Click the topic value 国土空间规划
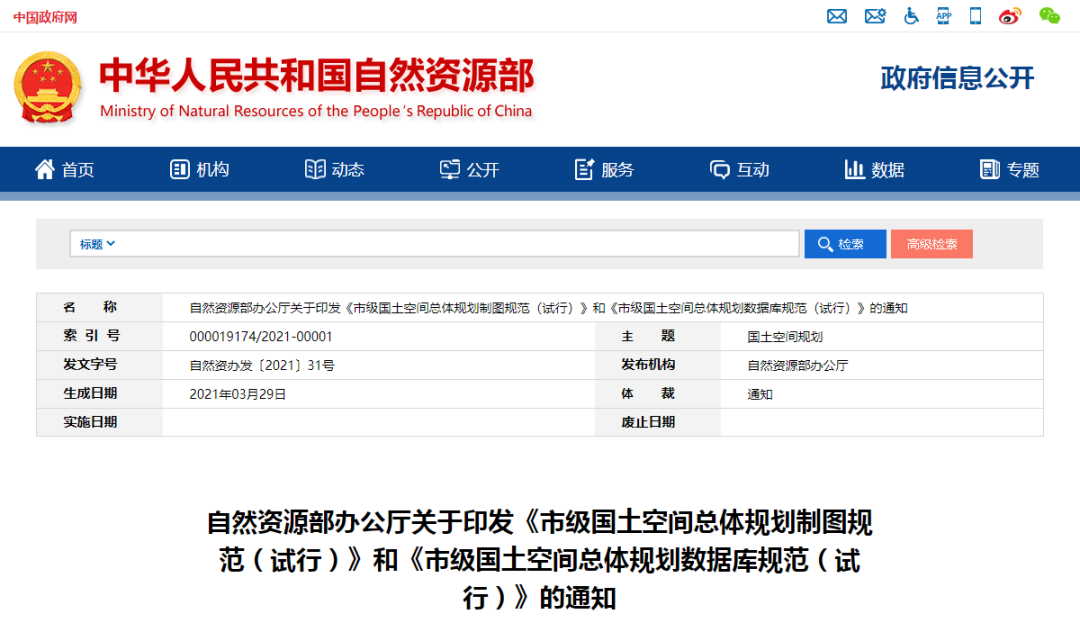 click(785, 337)
